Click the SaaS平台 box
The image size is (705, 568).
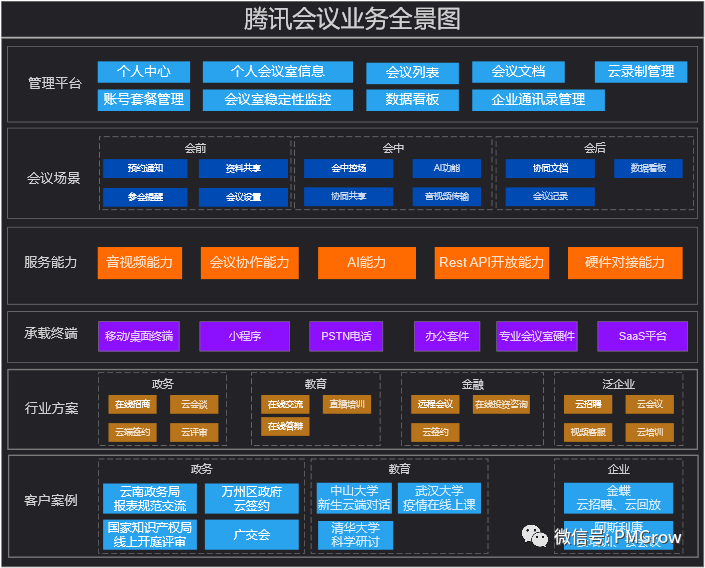643,336
